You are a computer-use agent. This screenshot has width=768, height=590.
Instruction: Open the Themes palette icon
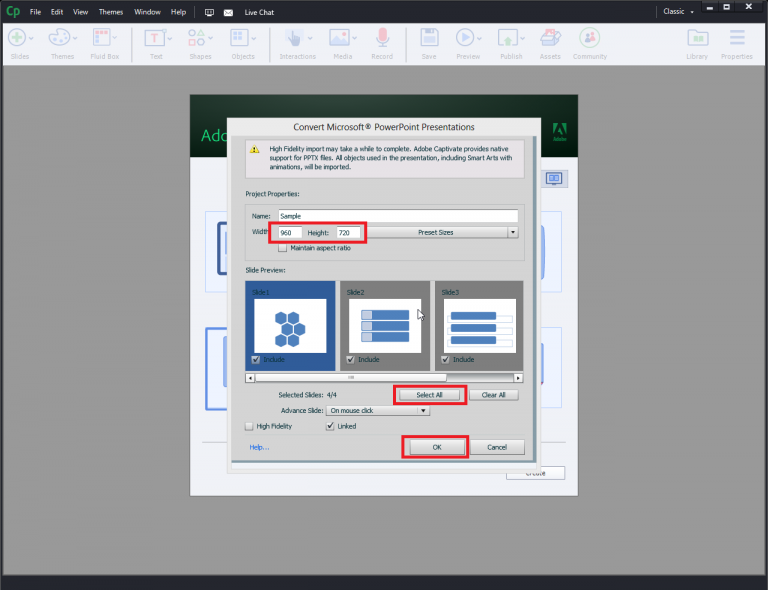point(59,38)
